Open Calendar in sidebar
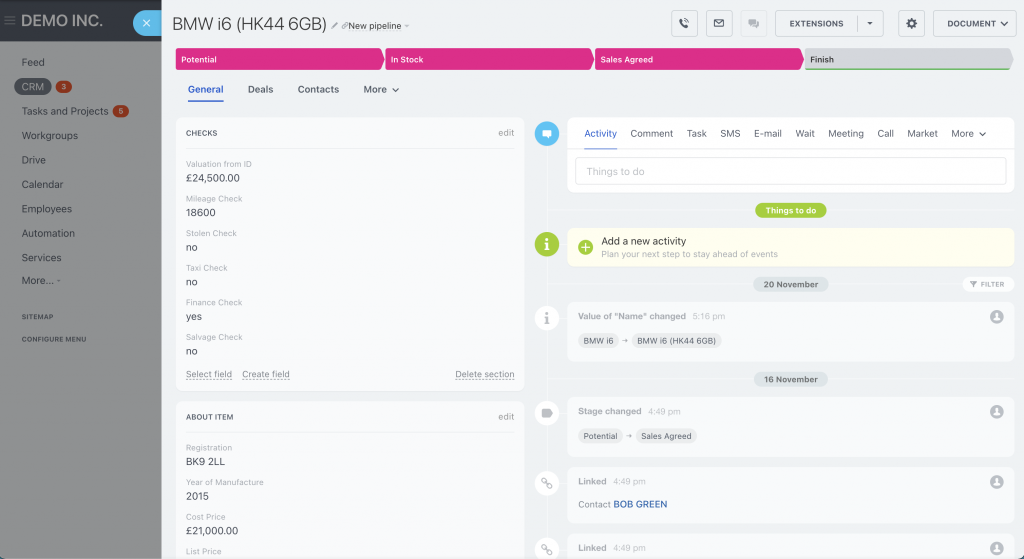 click(42, 184)
